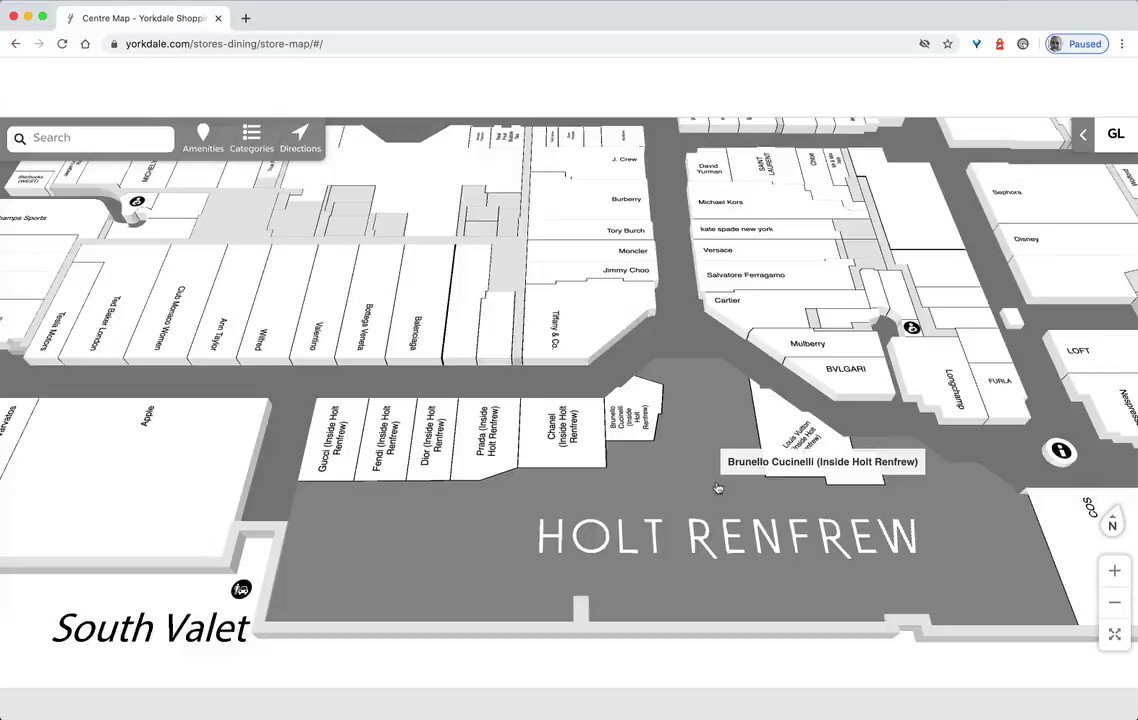
Task: Click the accessibility icon near Mulberry
Action: pos(912,328)
